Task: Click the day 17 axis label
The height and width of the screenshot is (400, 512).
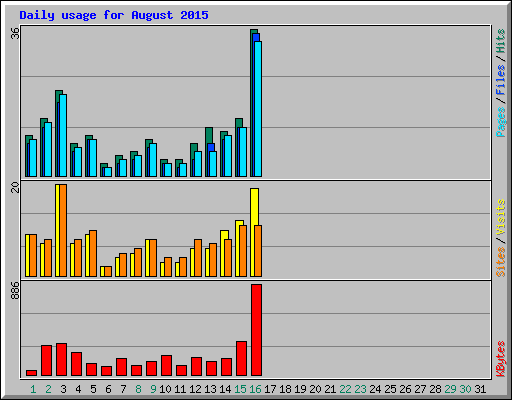Action: tap(270, 389)
